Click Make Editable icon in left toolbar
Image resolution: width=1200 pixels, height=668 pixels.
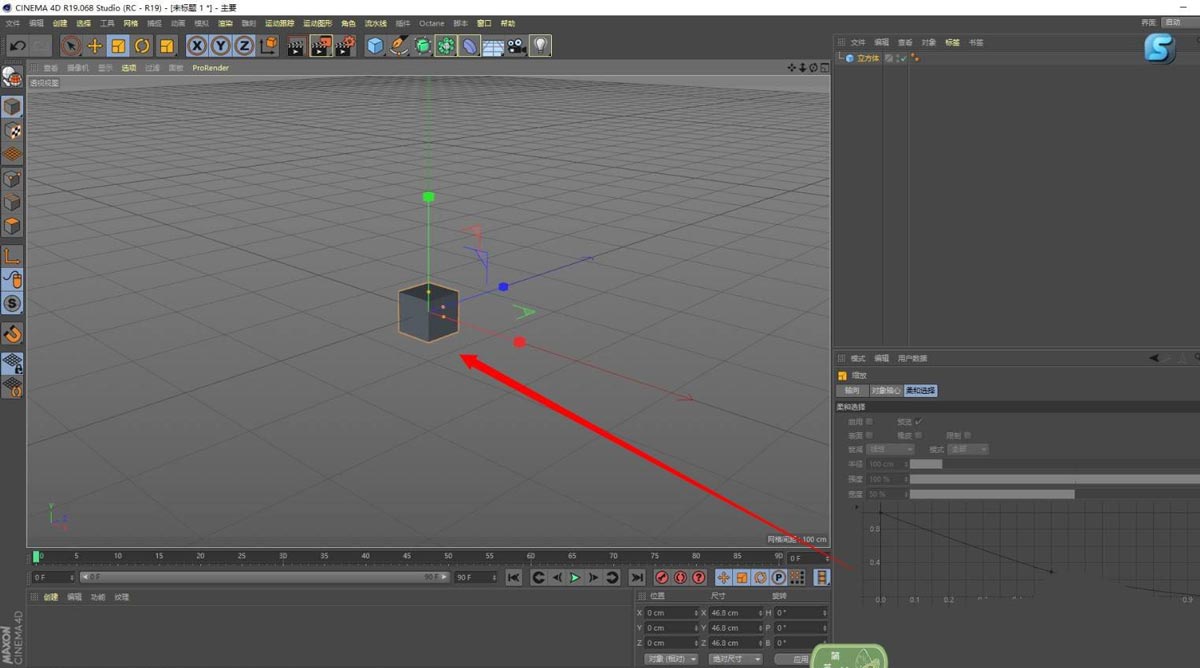coord(12,77)
